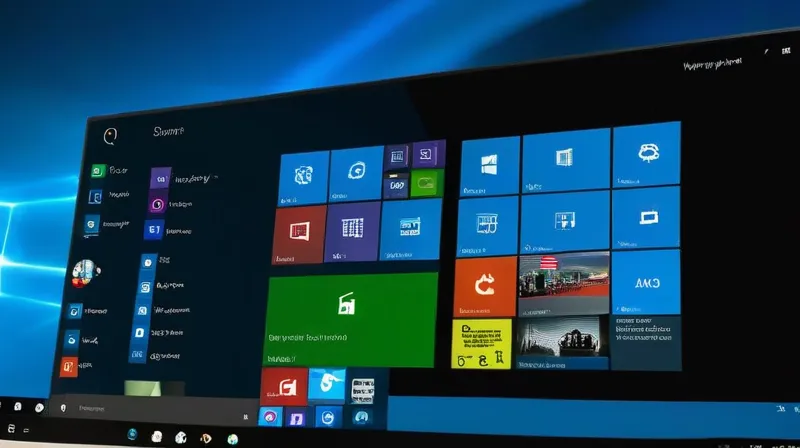Open the purple calendar grid tile
The height and width of the screenshot is (448, 800).
click(352, 232)
